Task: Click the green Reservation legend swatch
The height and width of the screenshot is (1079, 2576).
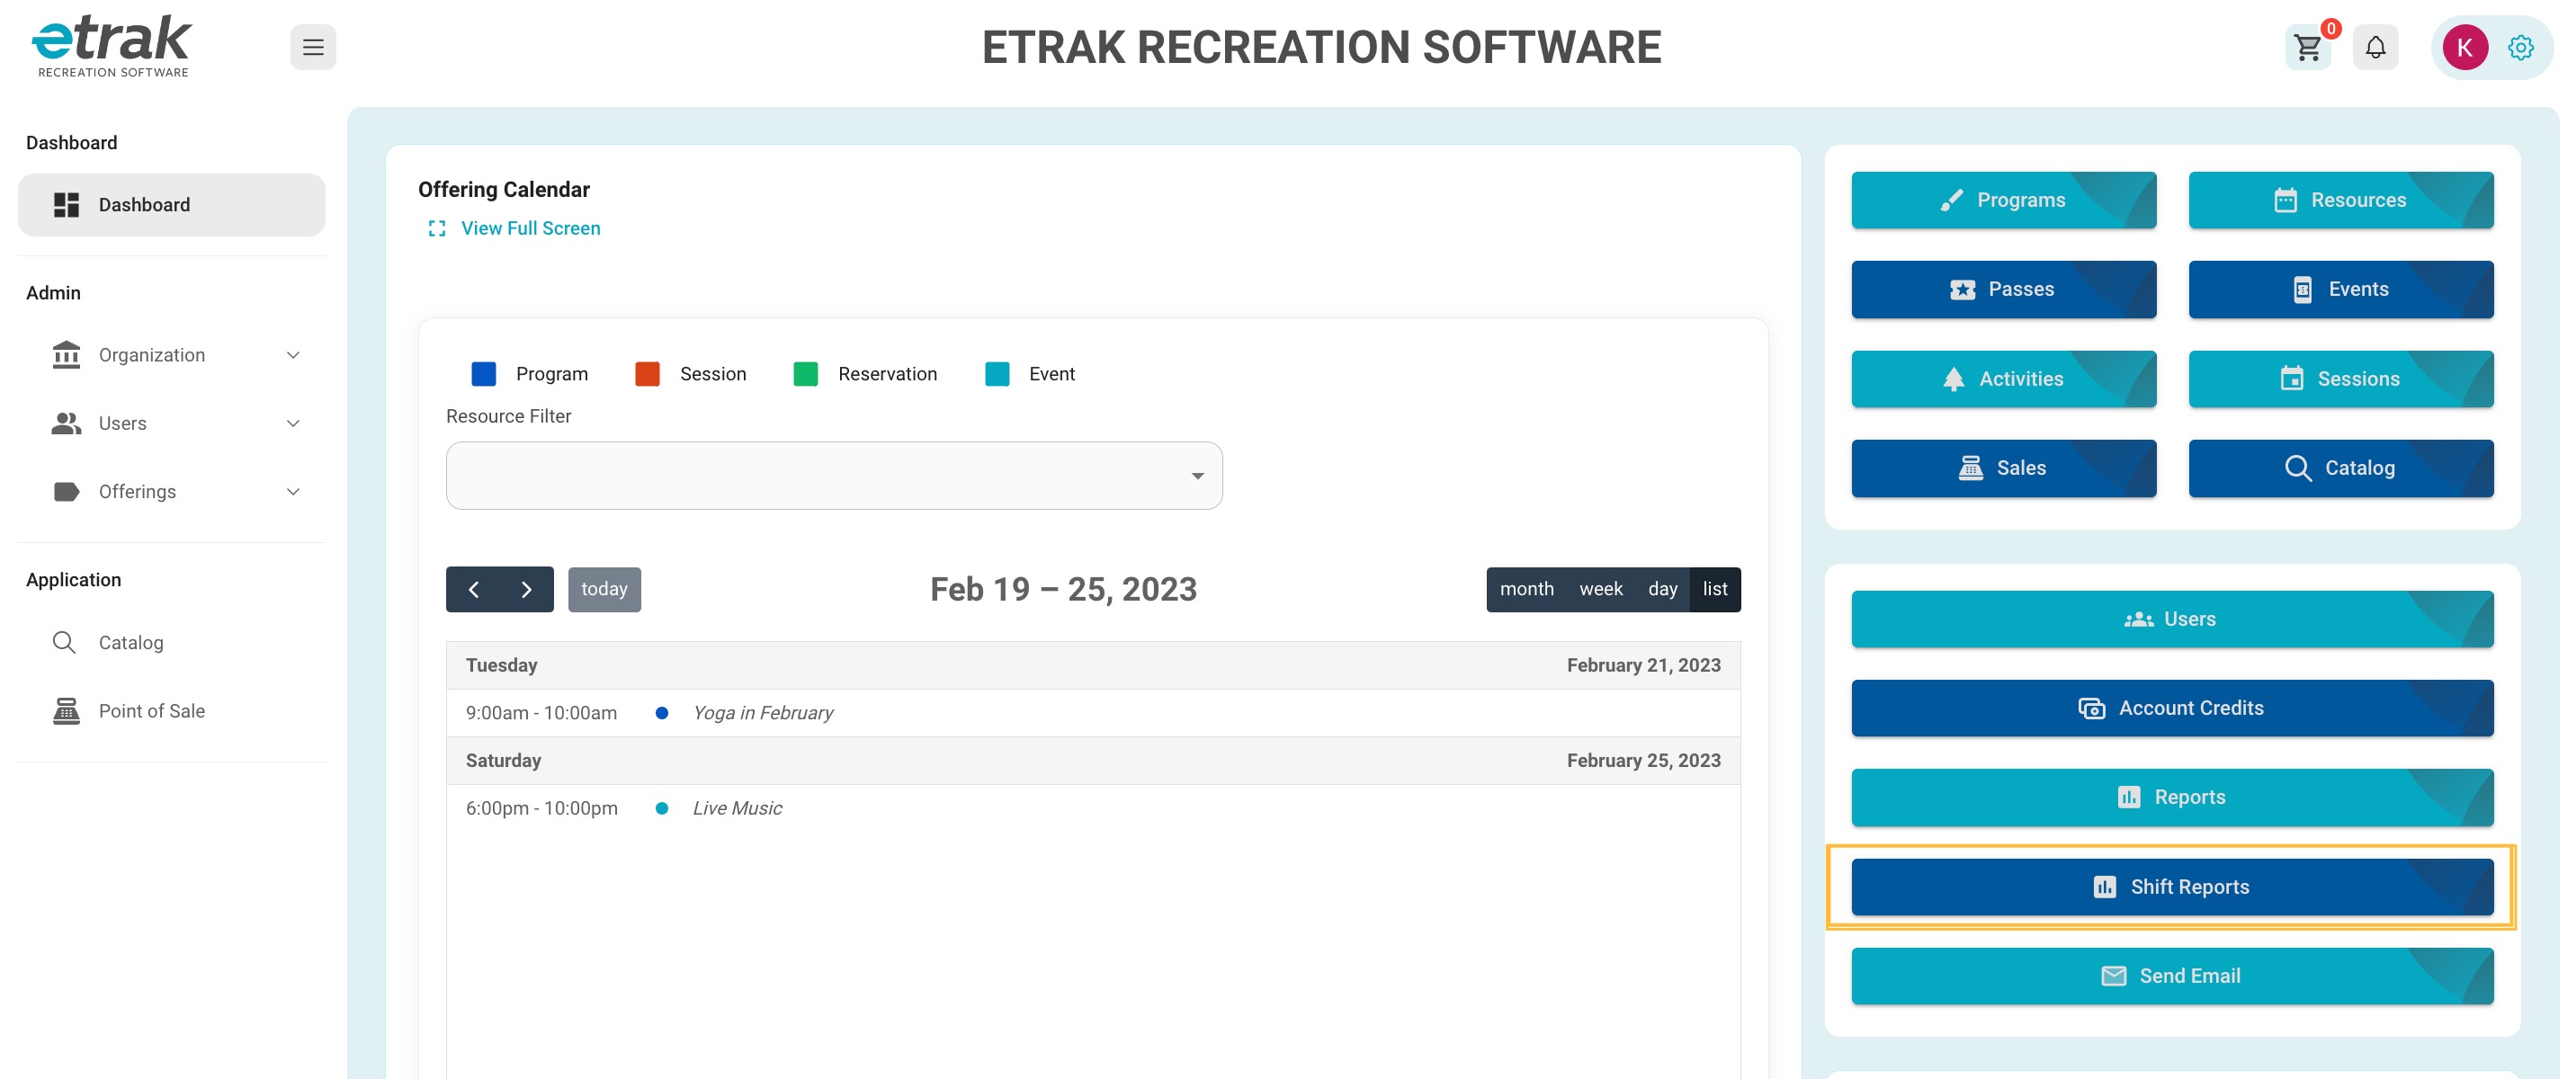Action: click(806, 374)
